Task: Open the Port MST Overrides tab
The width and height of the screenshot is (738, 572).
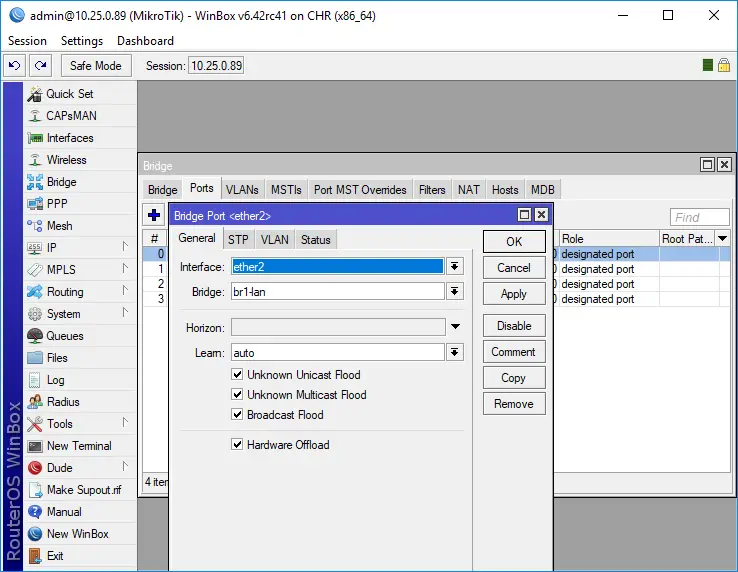Action: (x=360, y=190)
